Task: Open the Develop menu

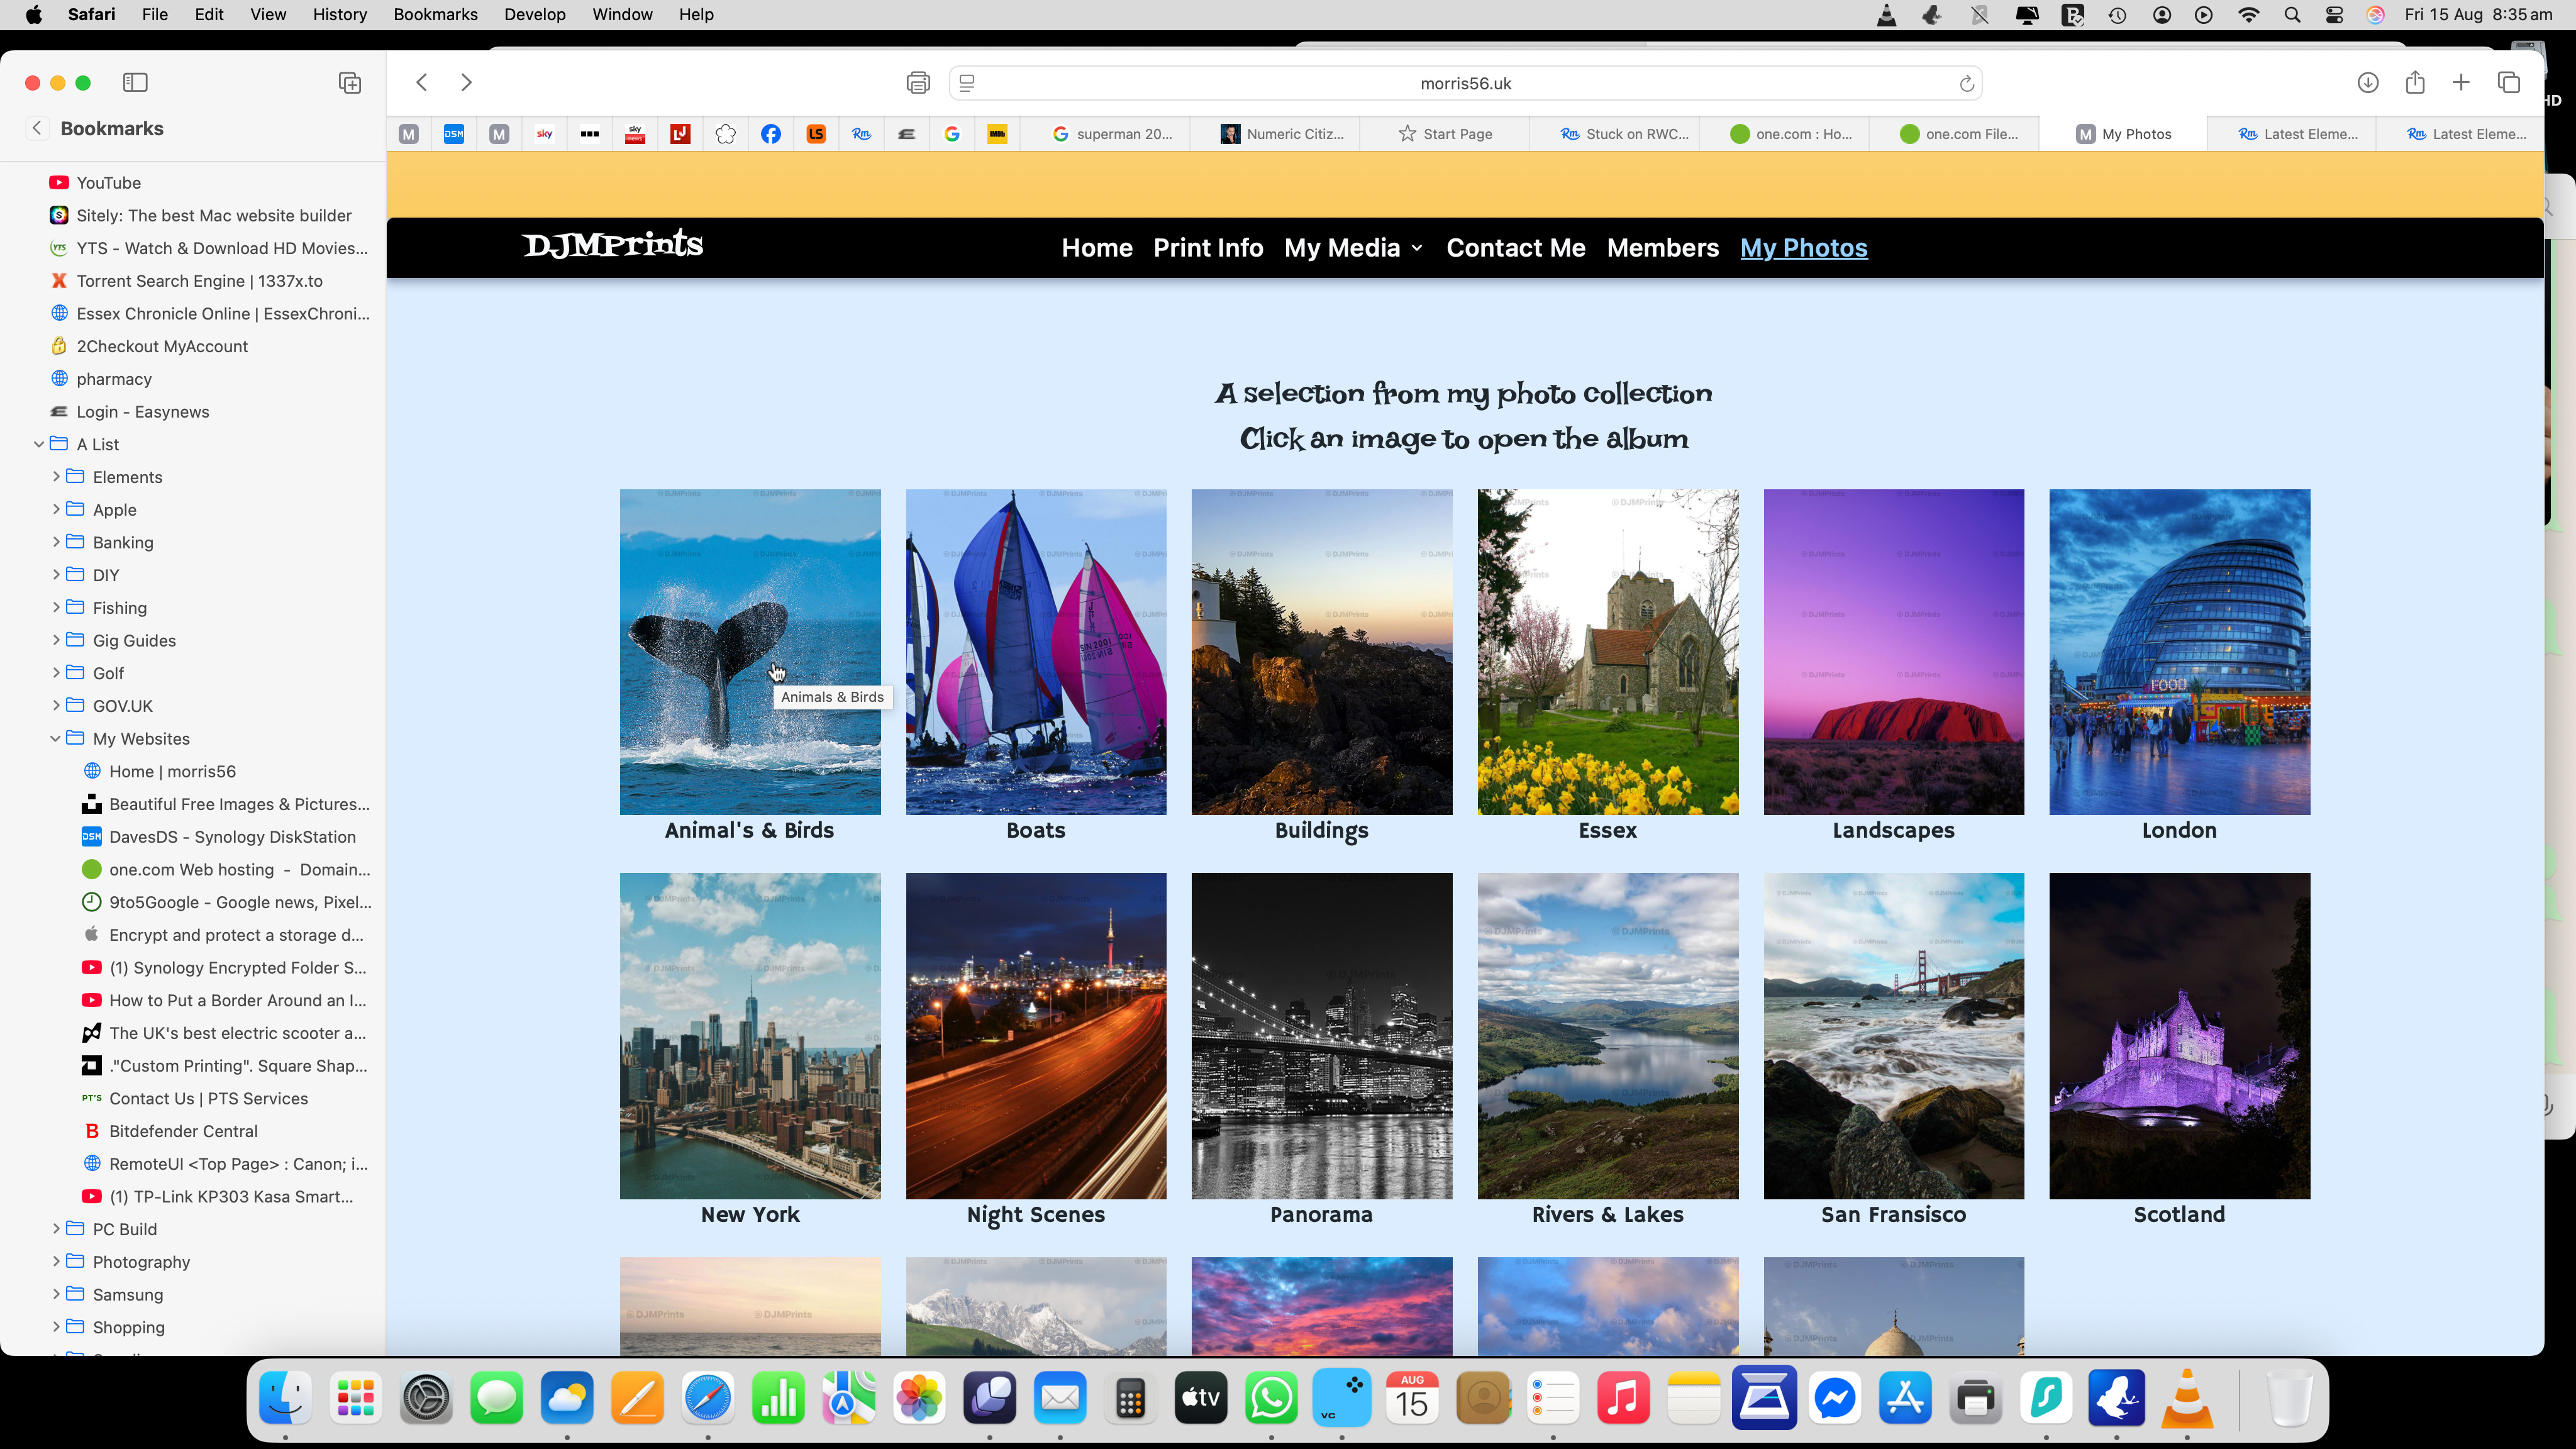Action: point(534,15)
